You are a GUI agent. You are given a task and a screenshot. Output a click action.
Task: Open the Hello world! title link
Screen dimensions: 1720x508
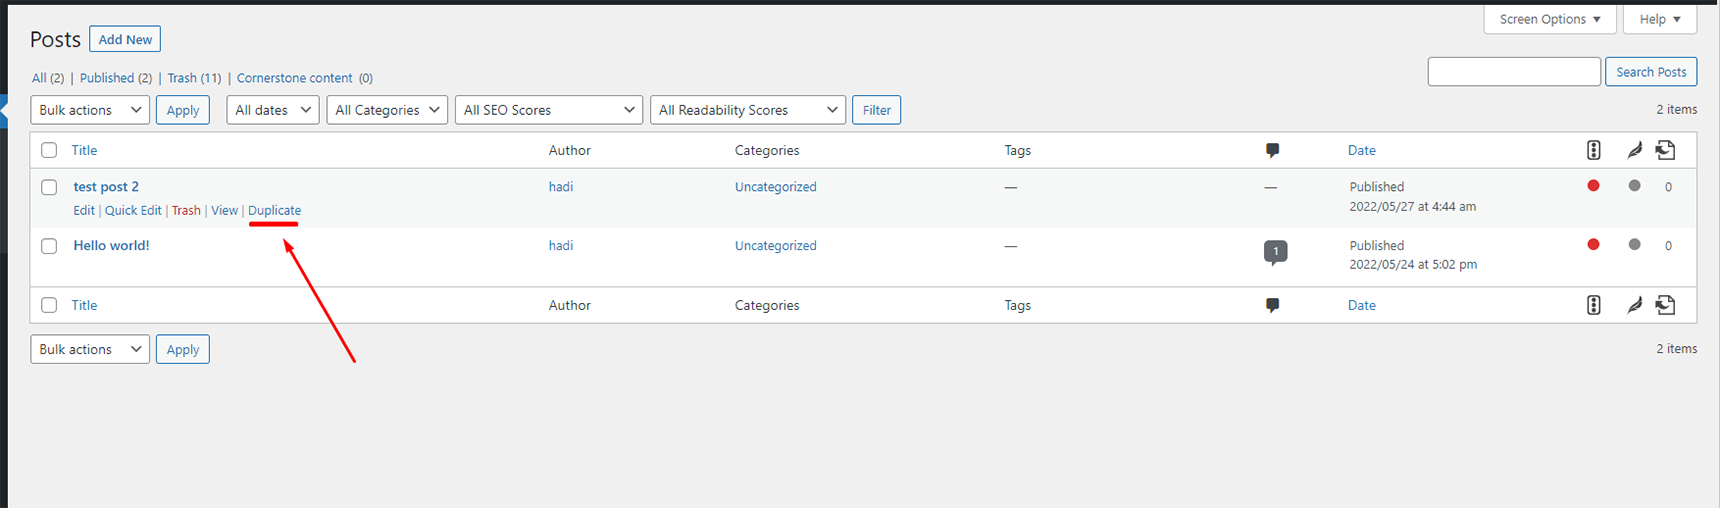[111, 246]
